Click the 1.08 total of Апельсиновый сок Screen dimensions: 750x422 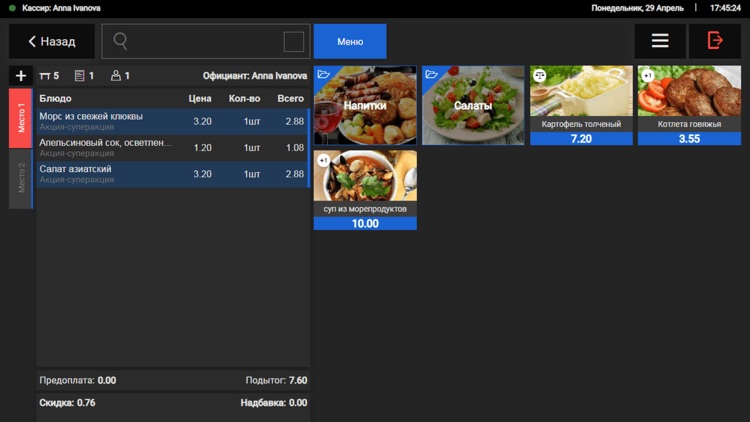click(295, 148)
